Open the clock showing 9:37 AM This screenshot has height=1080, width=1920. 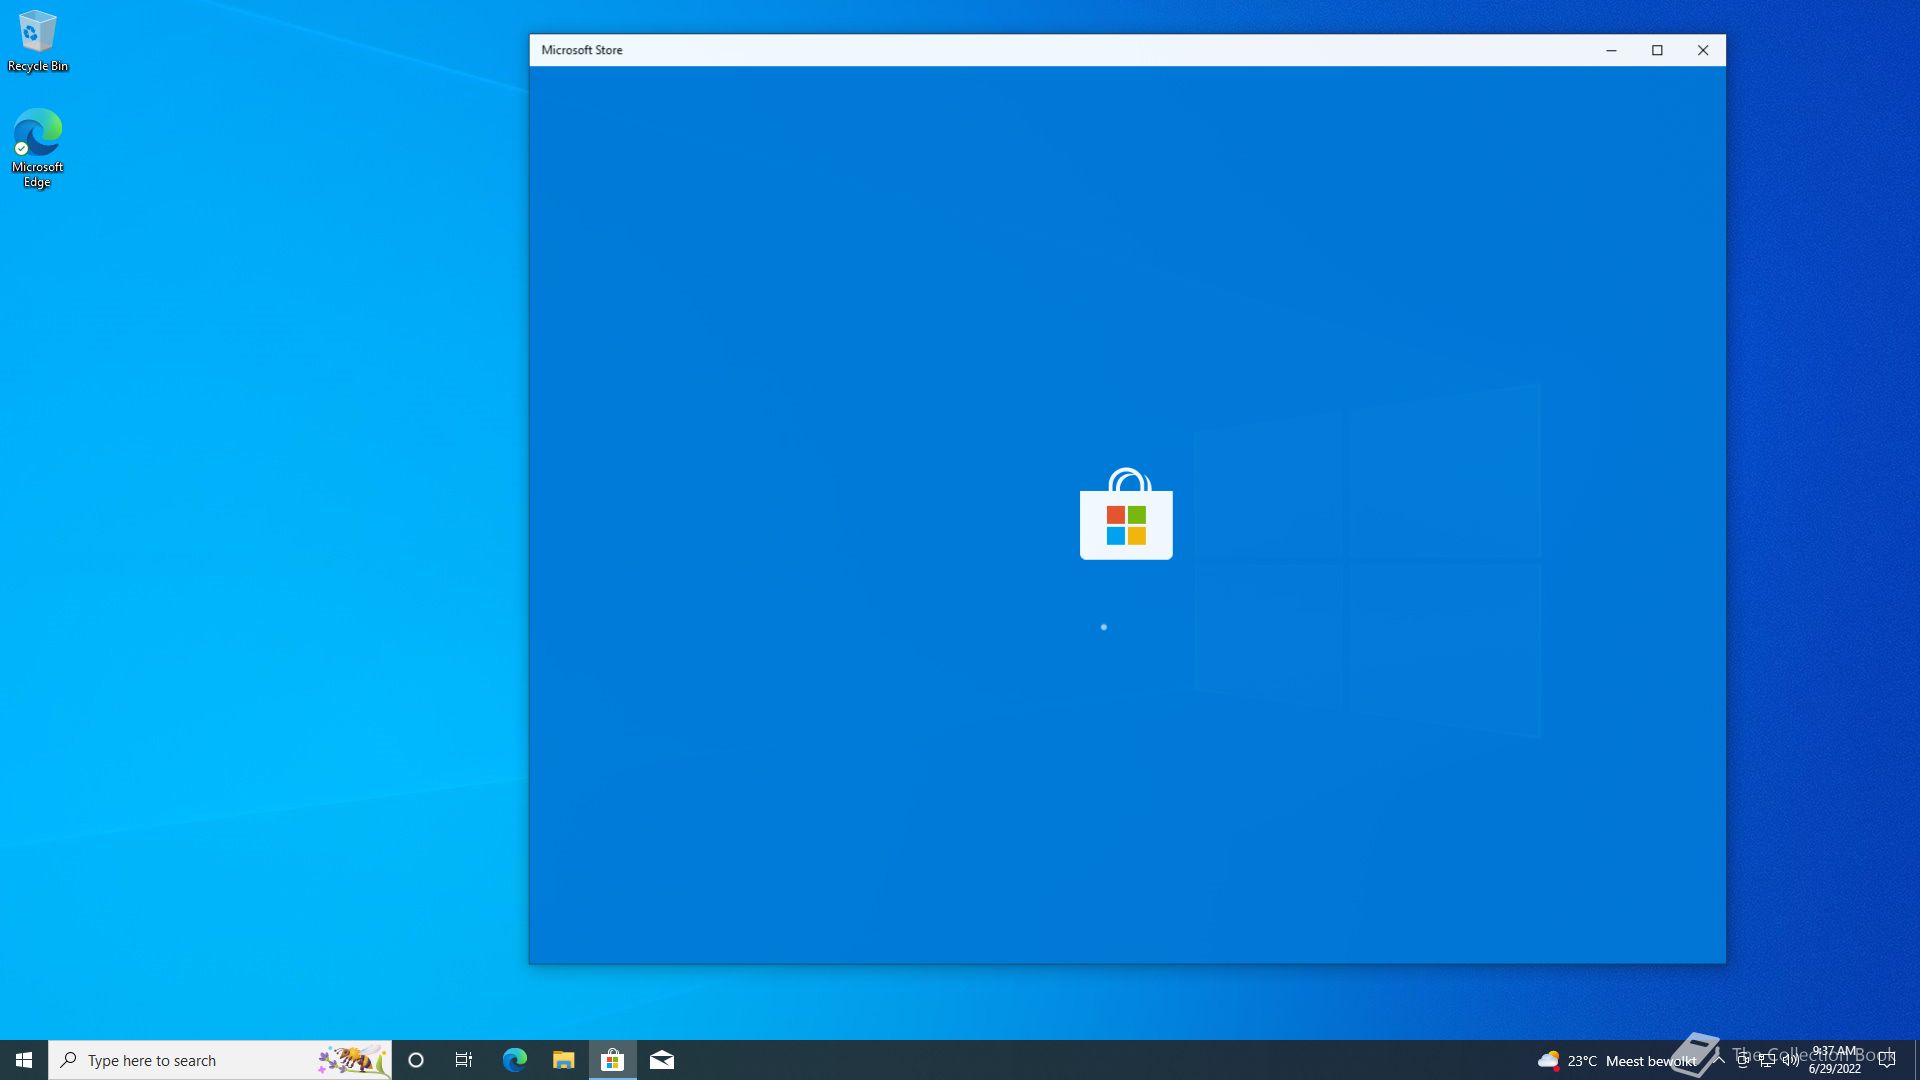point(1835,1060)
